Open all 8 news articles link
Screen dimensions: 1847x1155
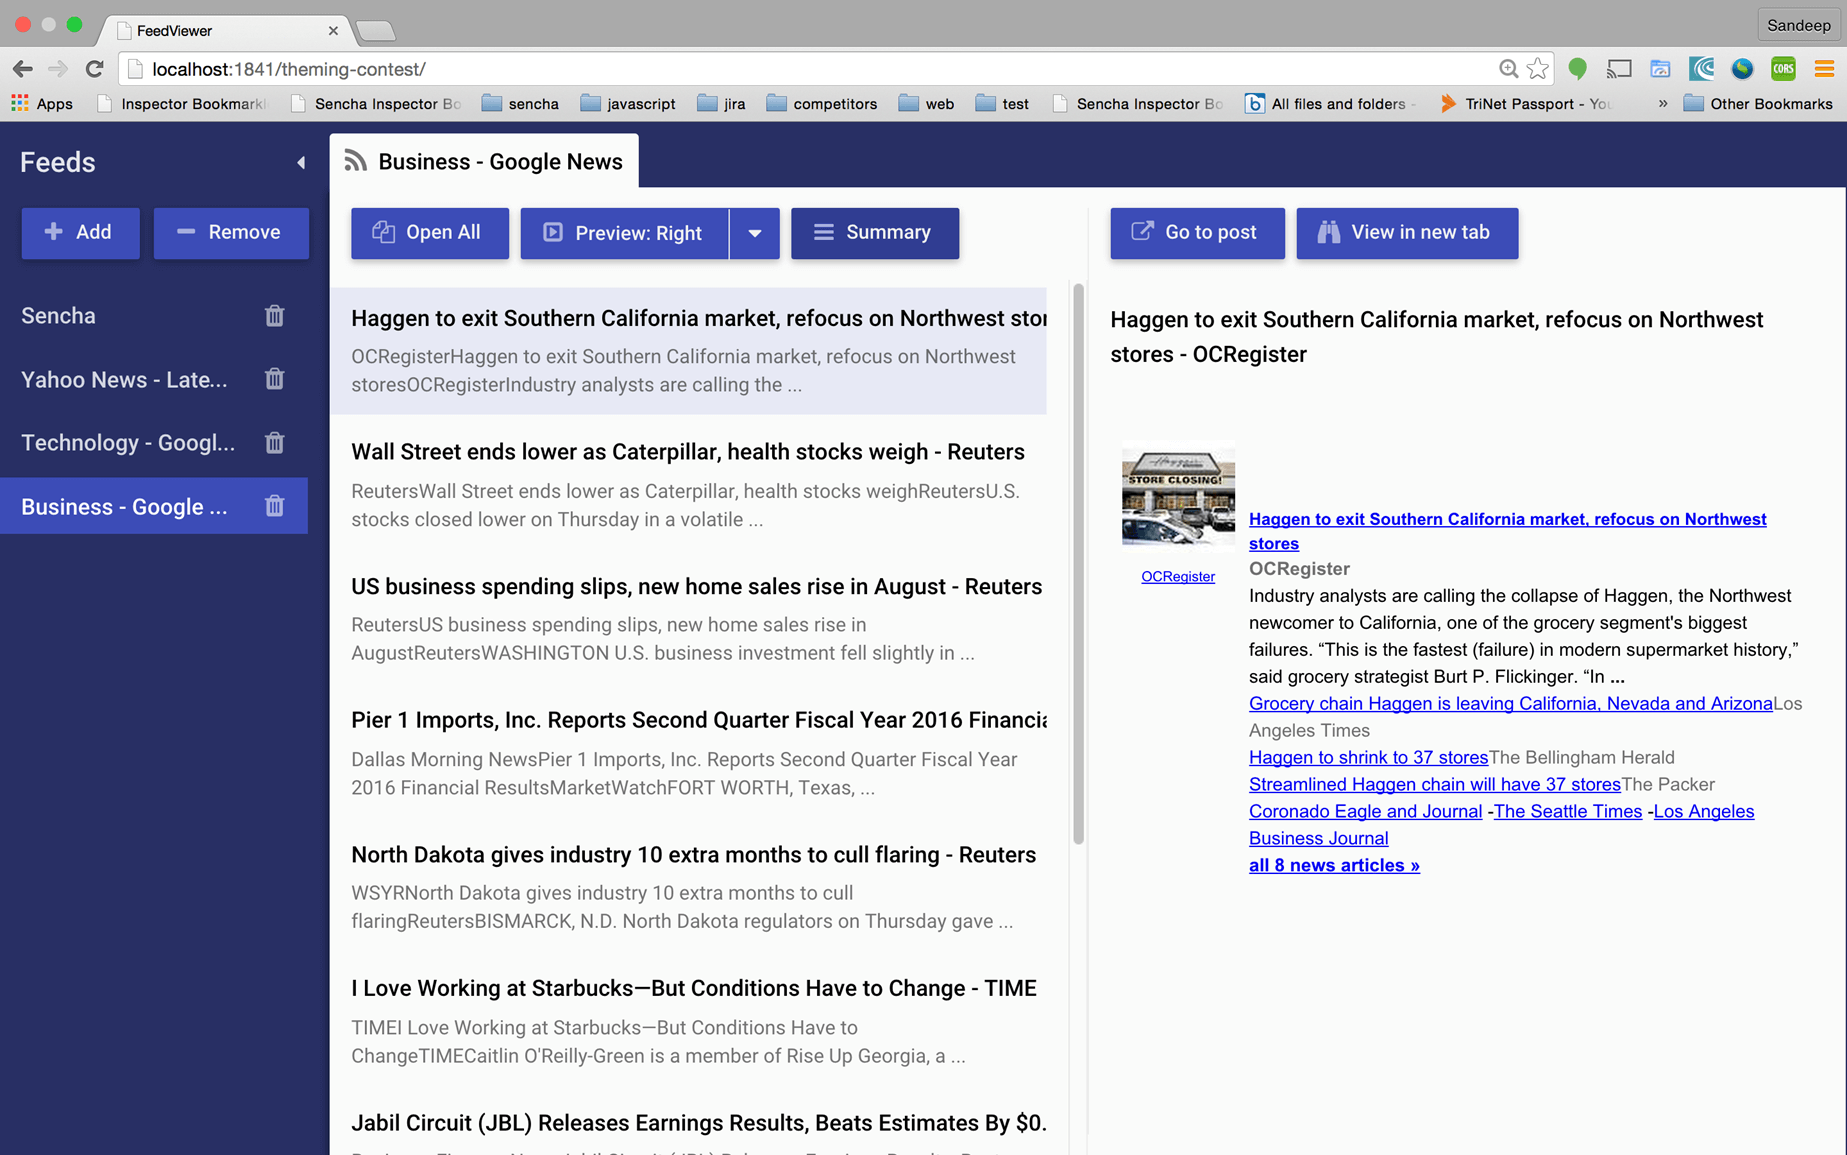click(x=1334, y=865)
